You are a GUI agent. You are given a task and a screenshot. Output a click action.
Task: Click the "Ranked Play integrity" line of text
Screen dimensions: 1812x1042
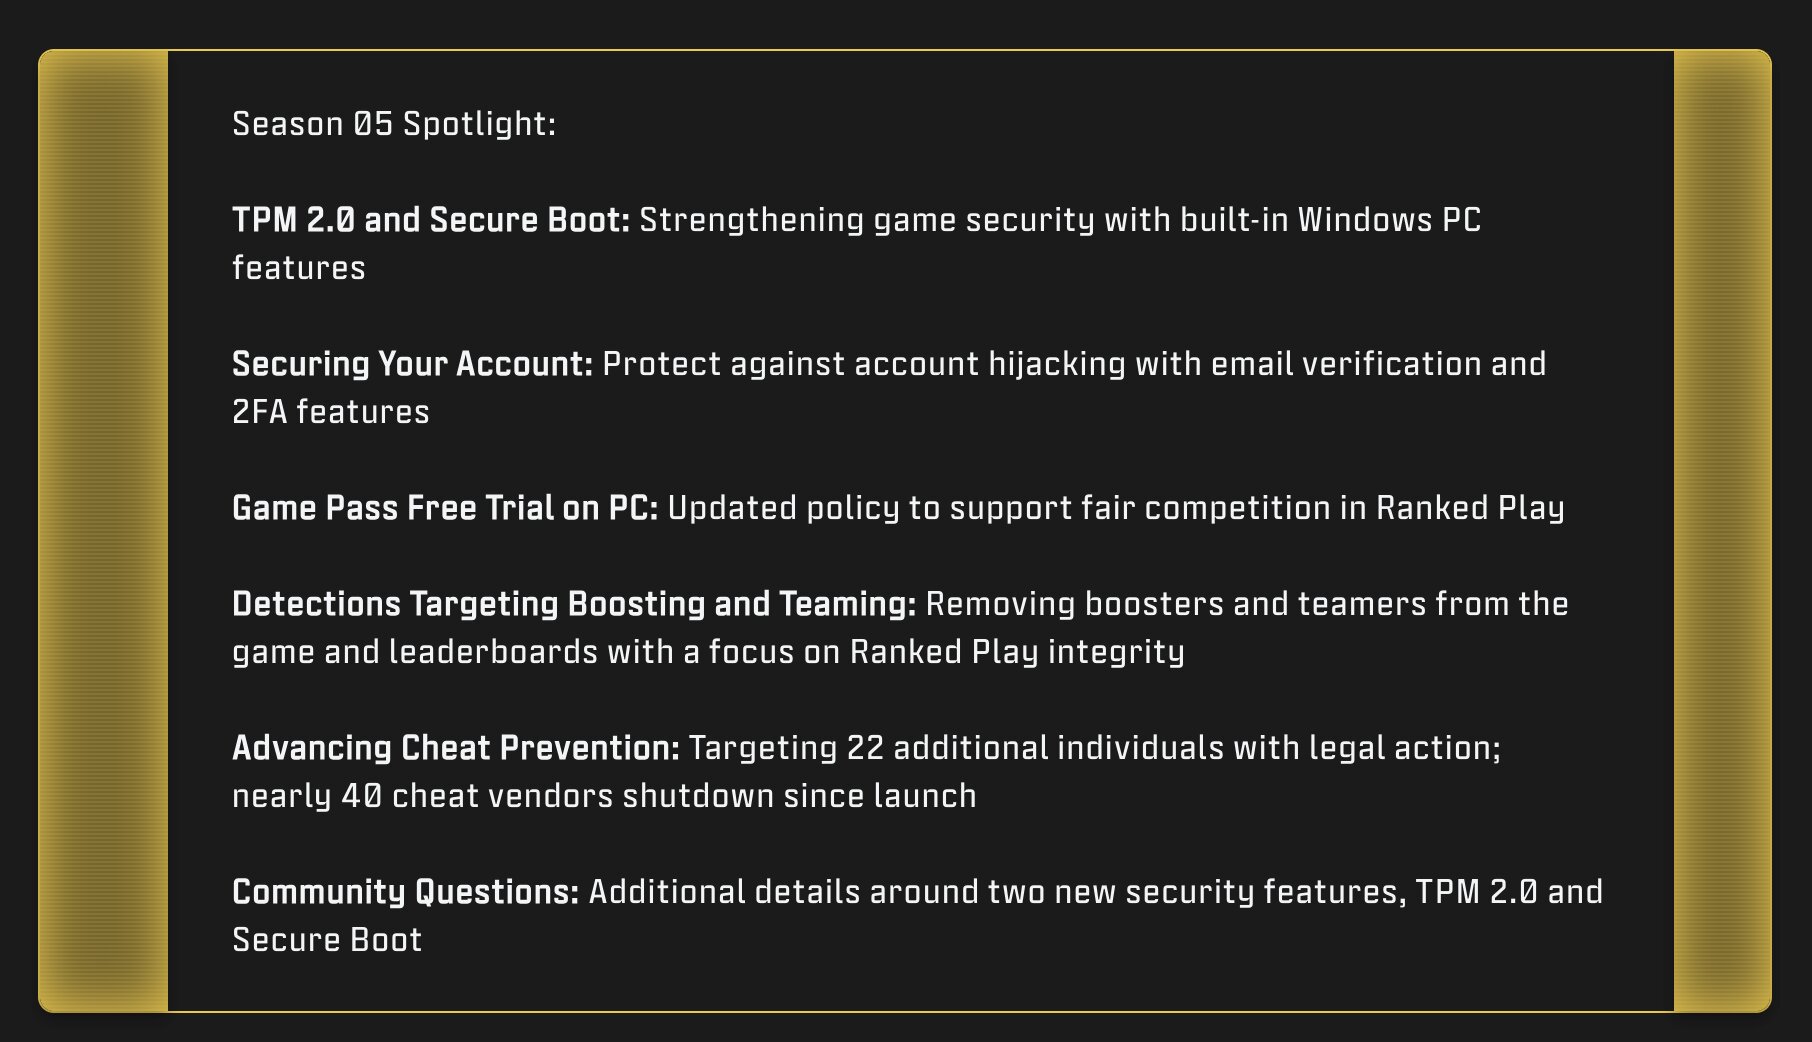click(x=1017, y=652)
